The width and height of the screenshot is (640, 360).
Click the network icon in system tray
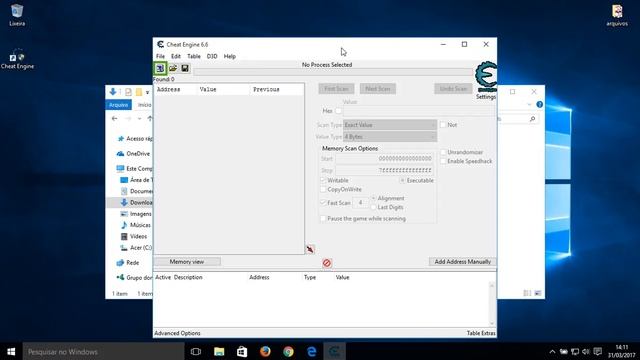(x=575, y=351)
